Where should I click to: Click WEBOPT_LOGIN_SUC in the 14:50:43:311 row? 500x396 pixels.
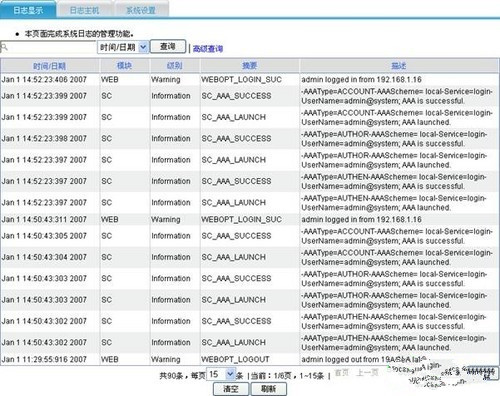point(241,220)
